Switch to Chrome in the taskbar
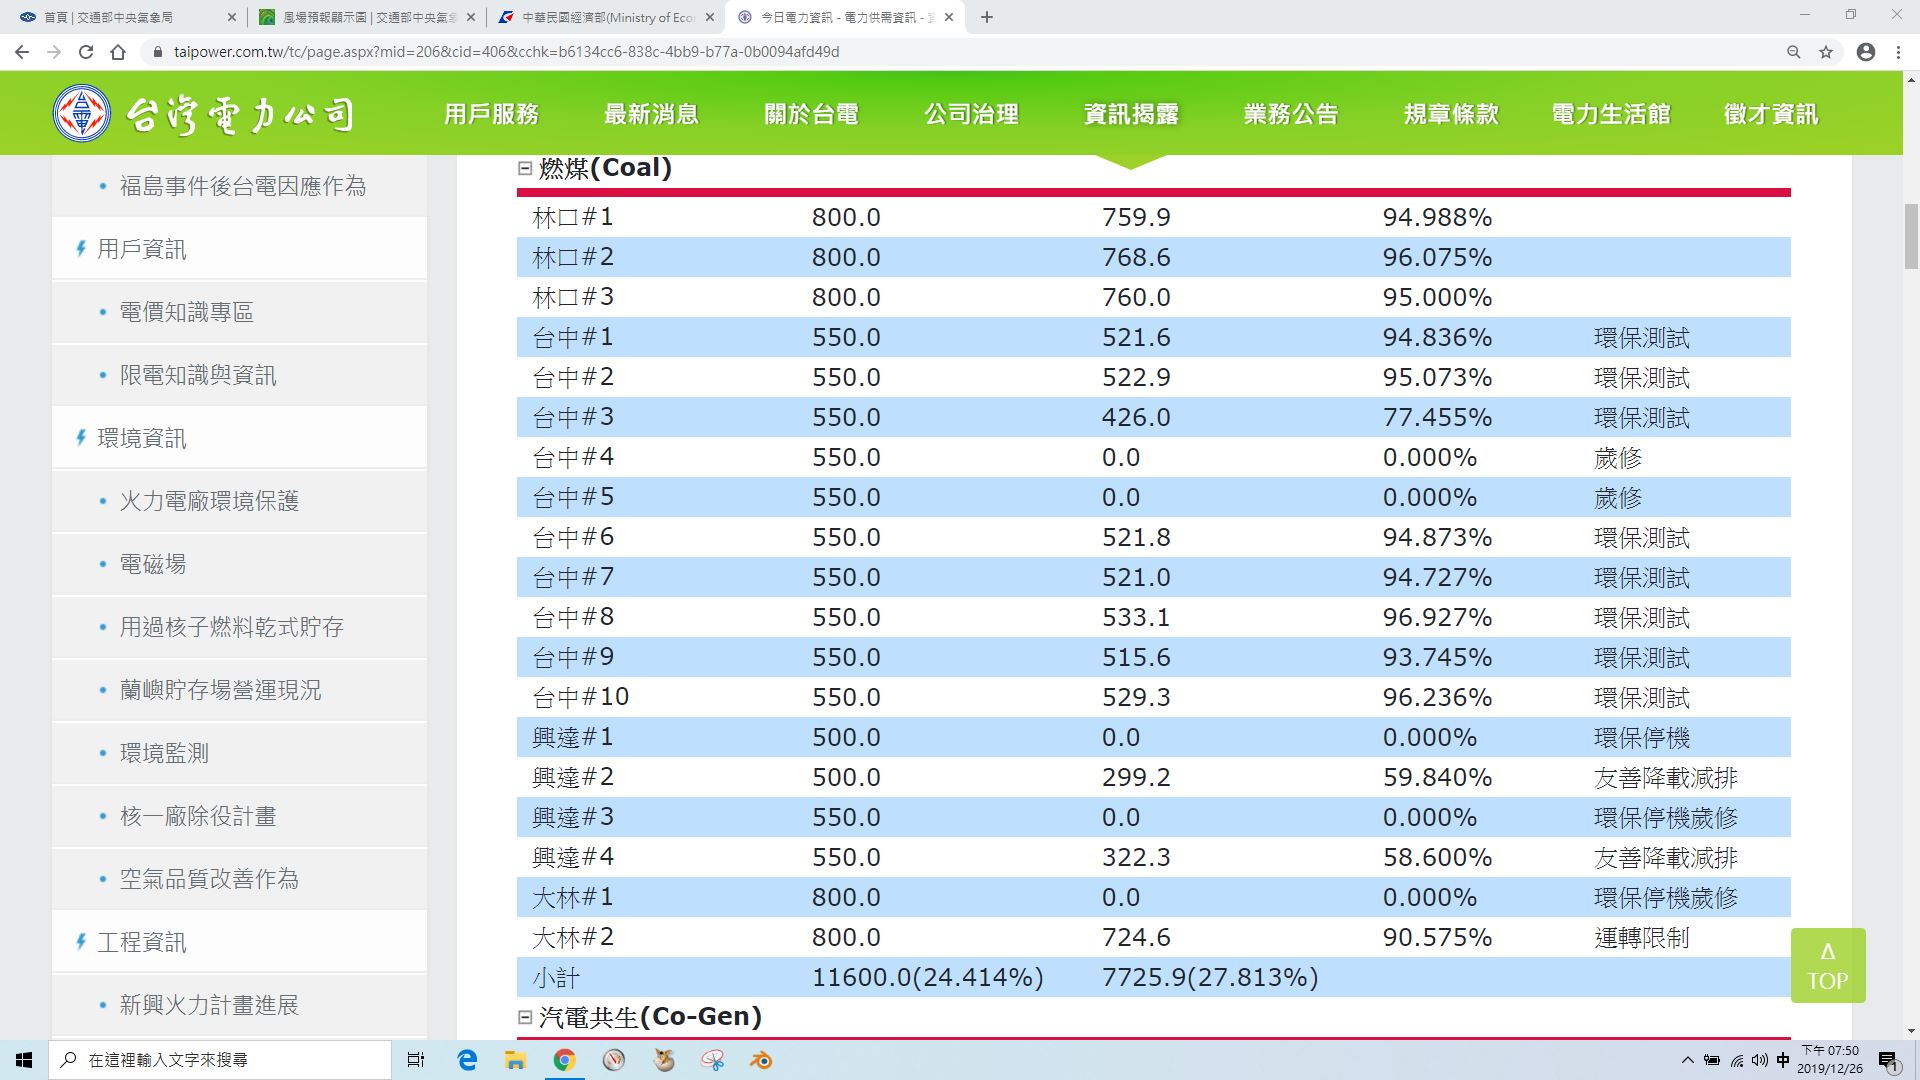This screenshot has height=1080, width=1920. click(564, 1060)
